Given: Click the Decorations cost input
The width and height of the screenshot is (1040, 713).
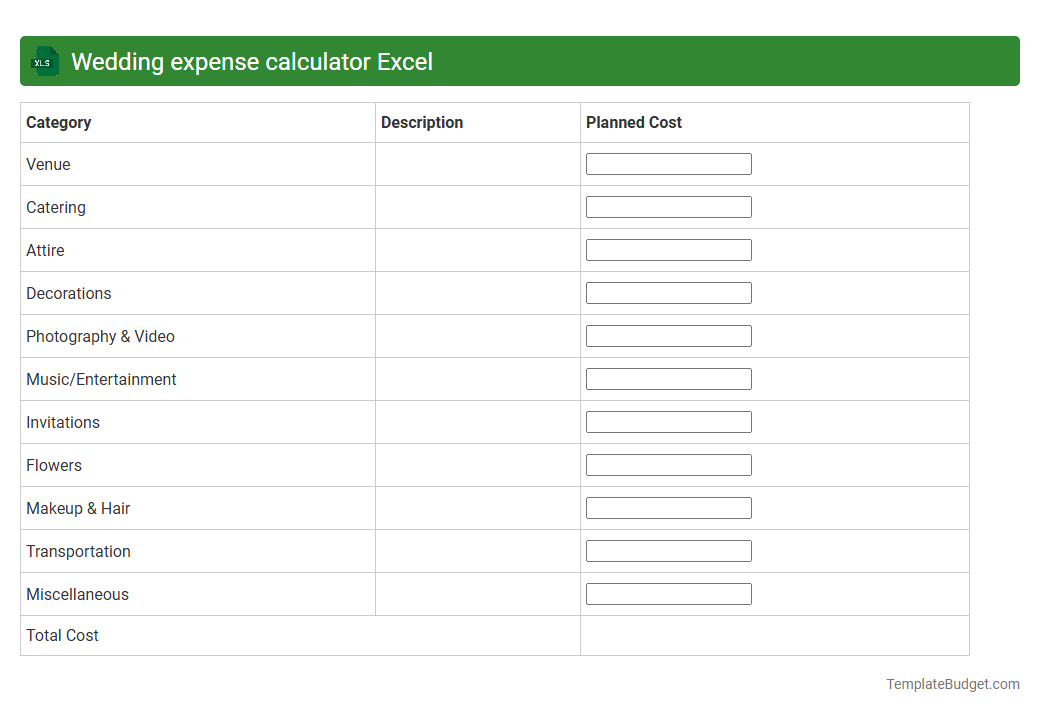Looking at the screenshot, I should pos(668,292).
